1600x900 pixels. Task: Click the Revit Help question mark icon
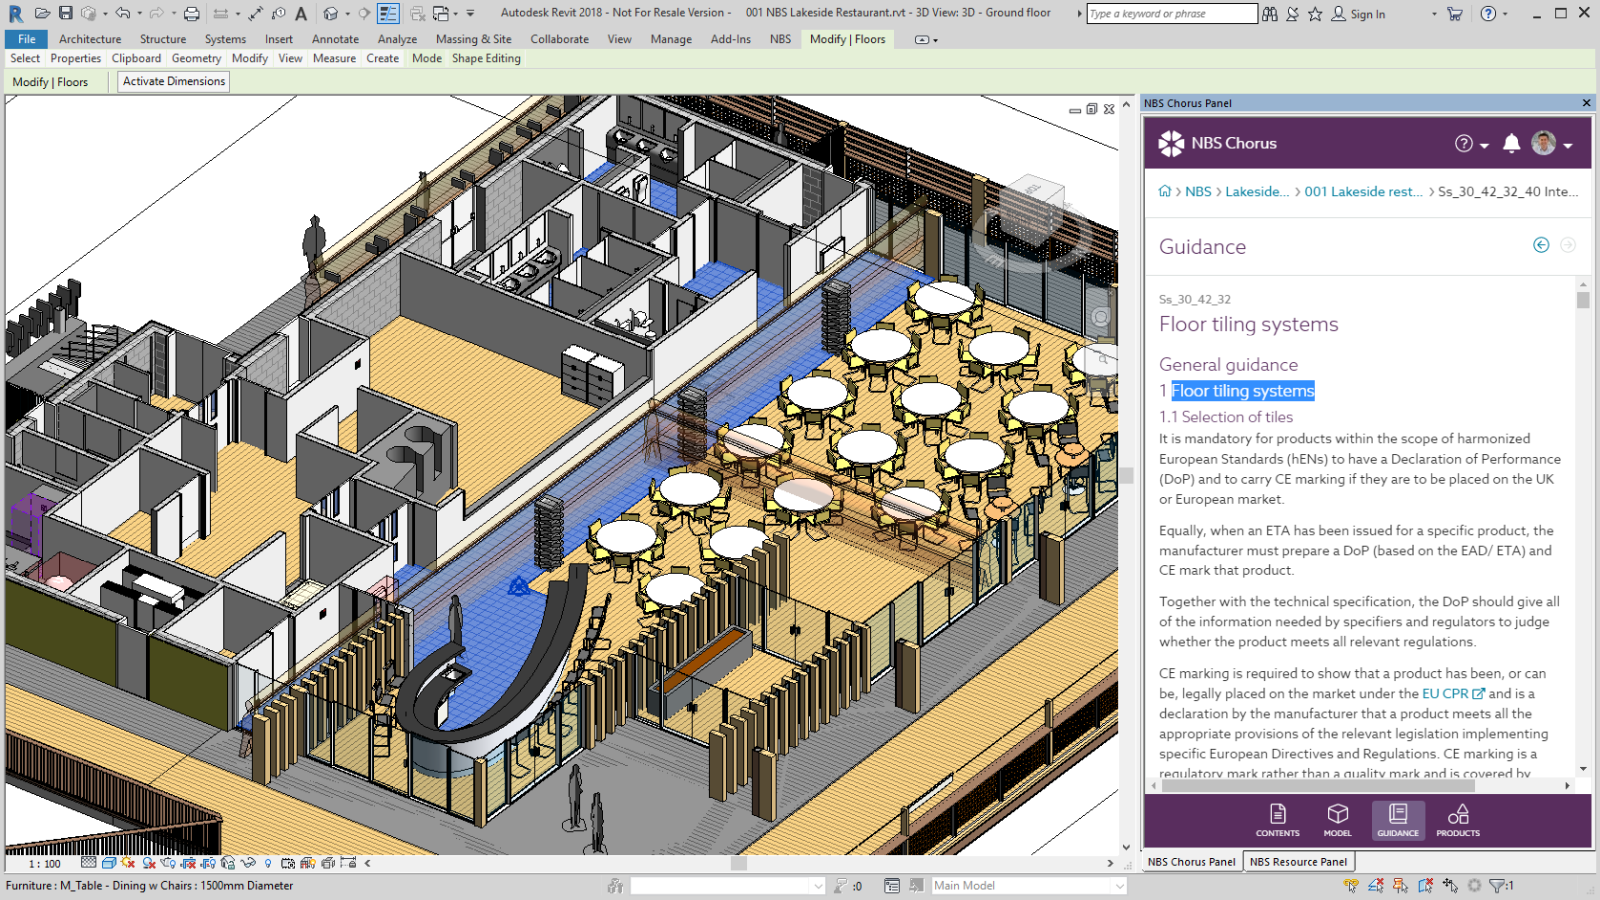1488,14
